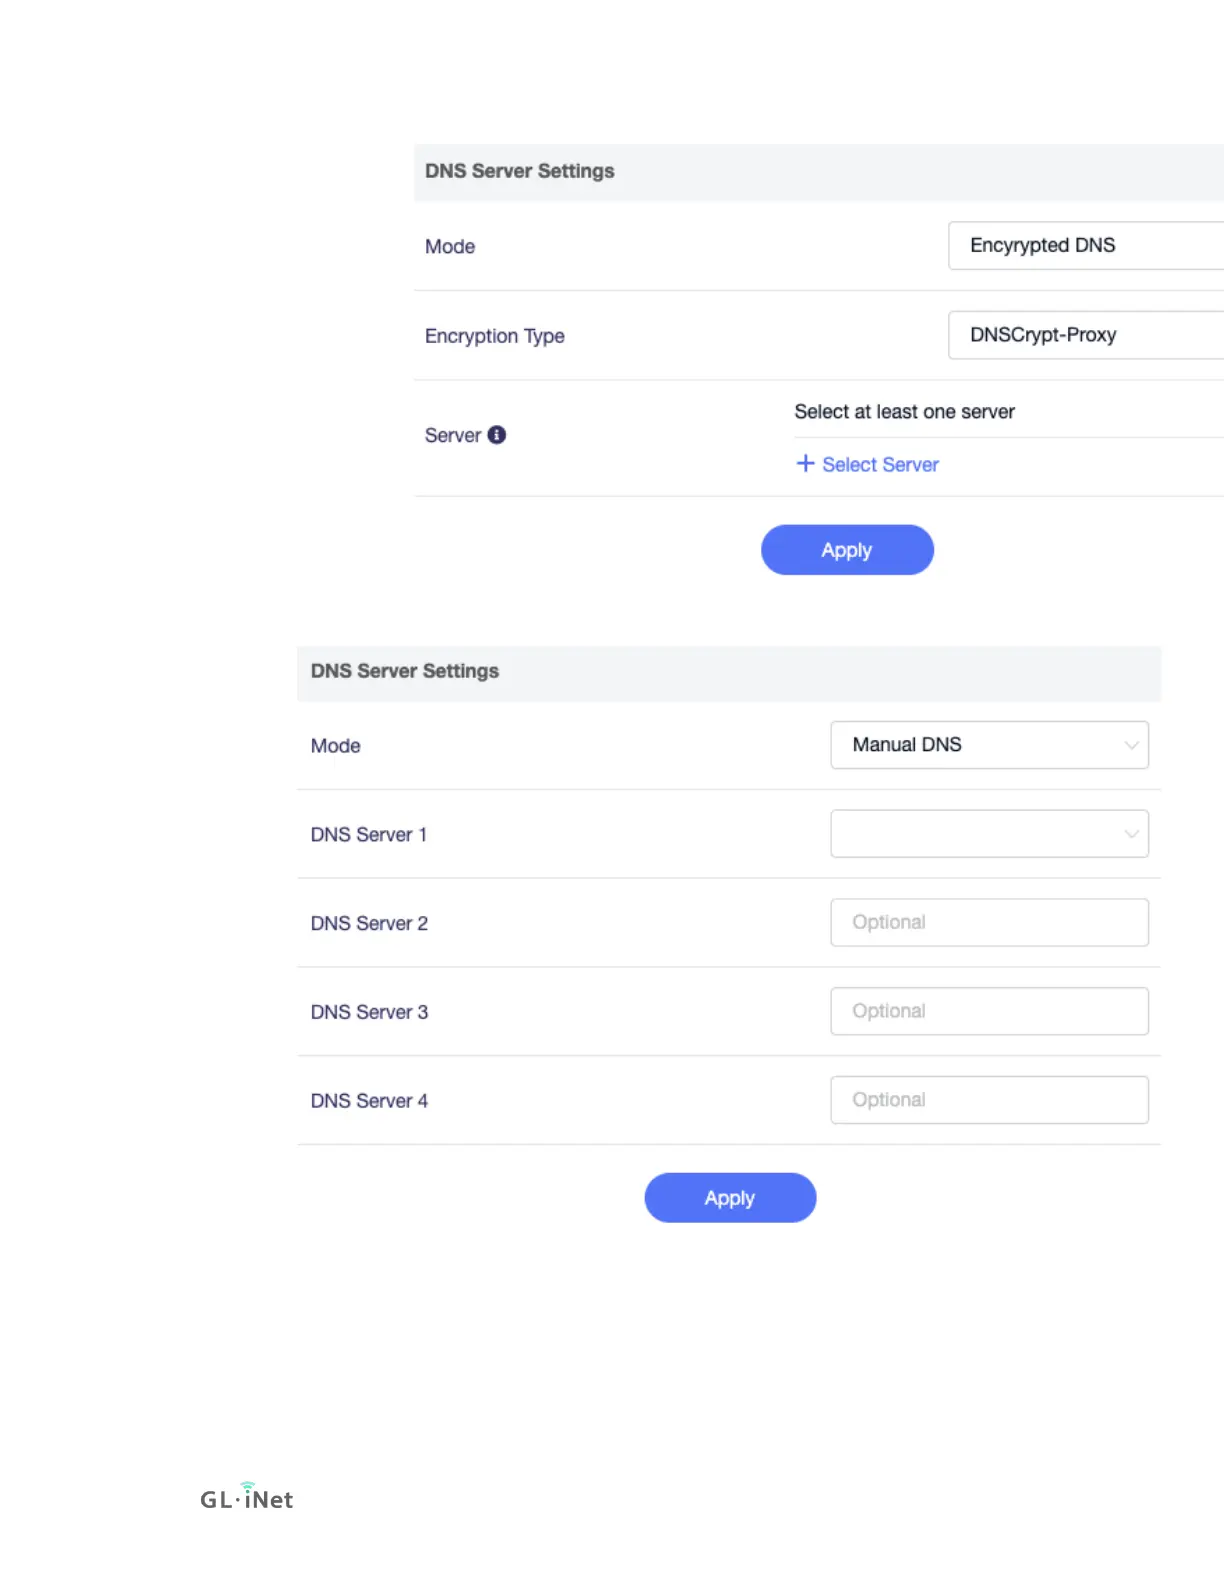The image size is (1224, 1584).
Task: Click the chevron in DNS Server 1 field
Action: (1131, 834)
